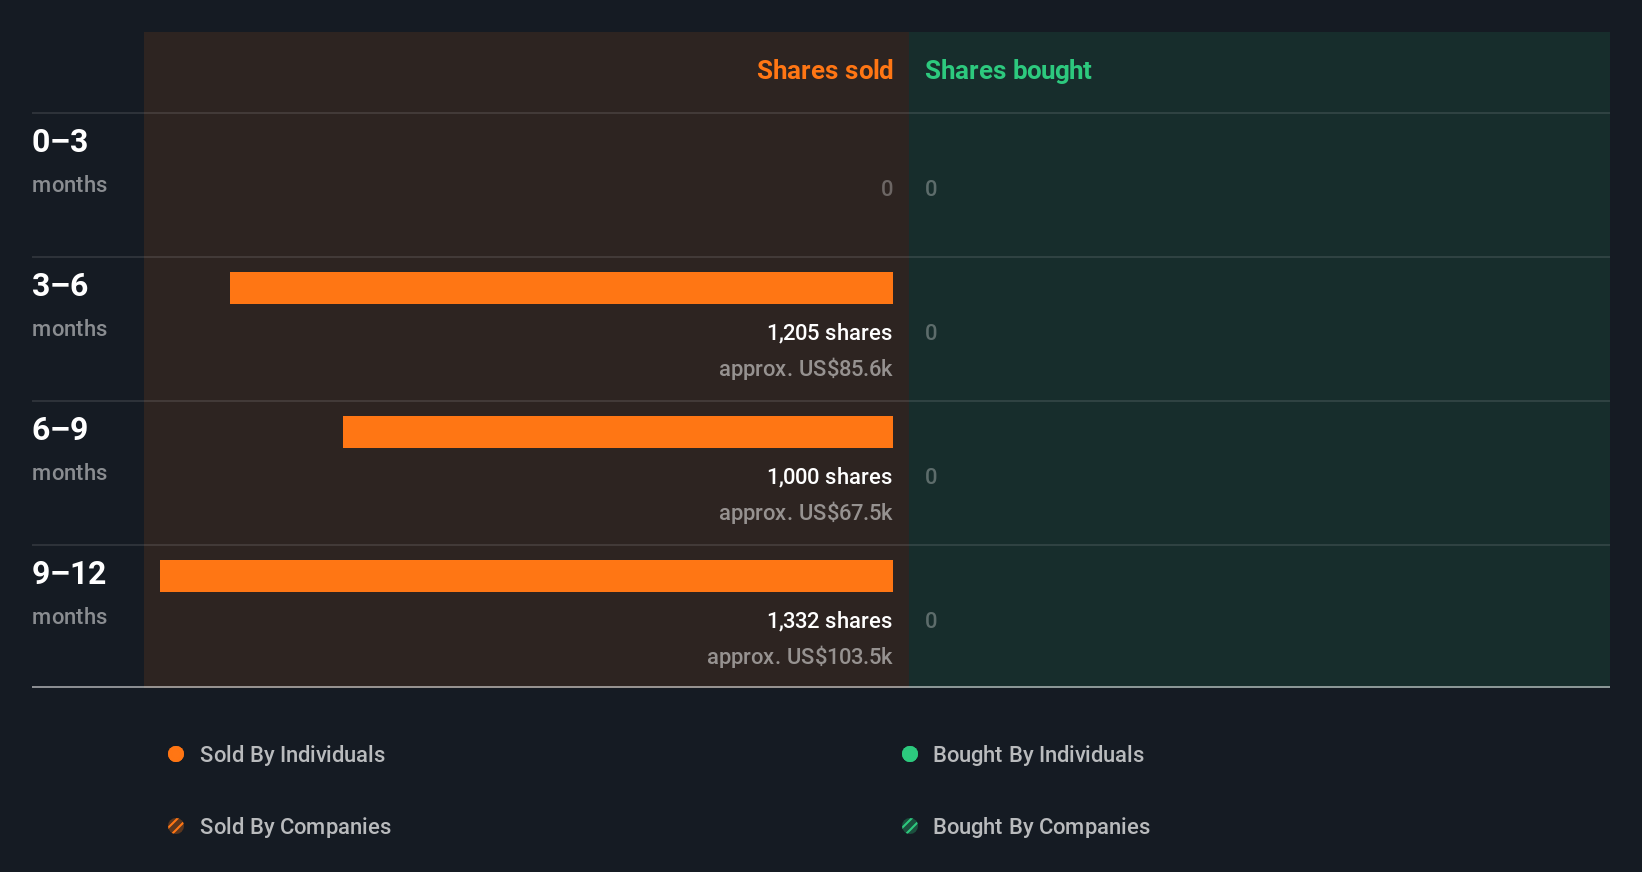Click the 9–12 months row label
The width and height of the screenshot is (1642, 872).
[69, 592]
